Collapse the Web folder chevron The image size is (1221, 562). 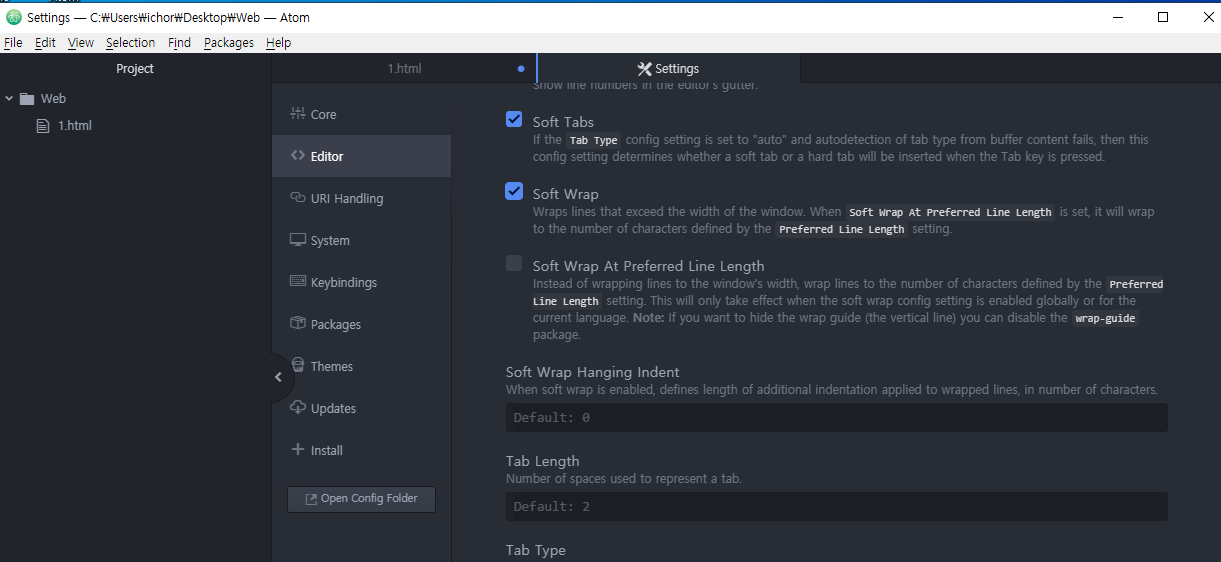point(9,99)
